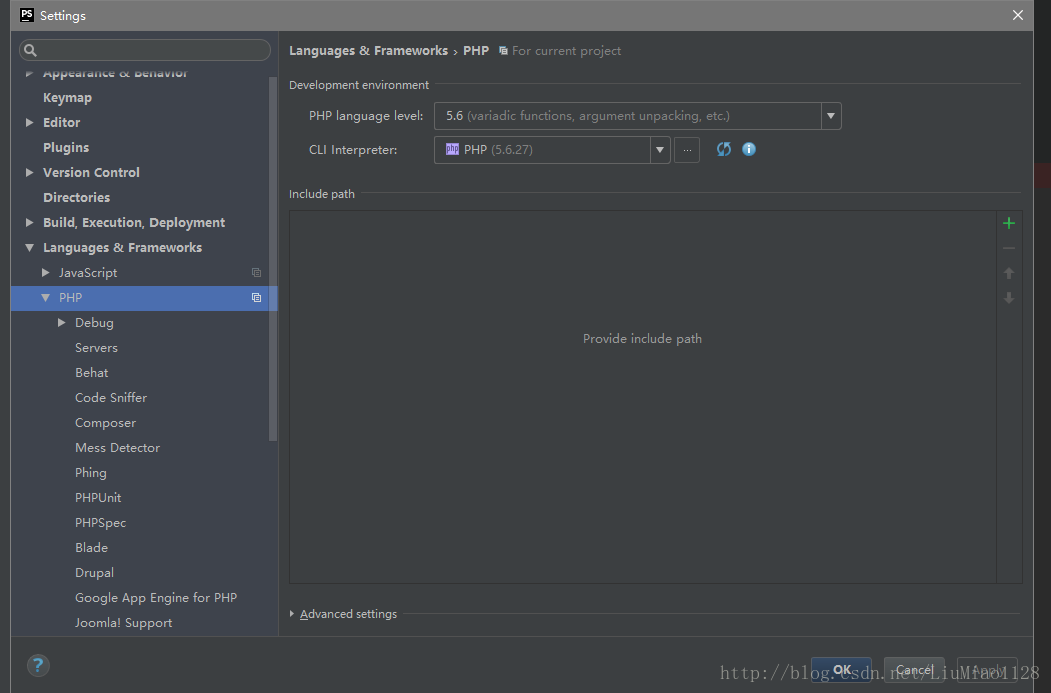Select Directories in settings tree

pyautogui.click(x=76, y=198)
